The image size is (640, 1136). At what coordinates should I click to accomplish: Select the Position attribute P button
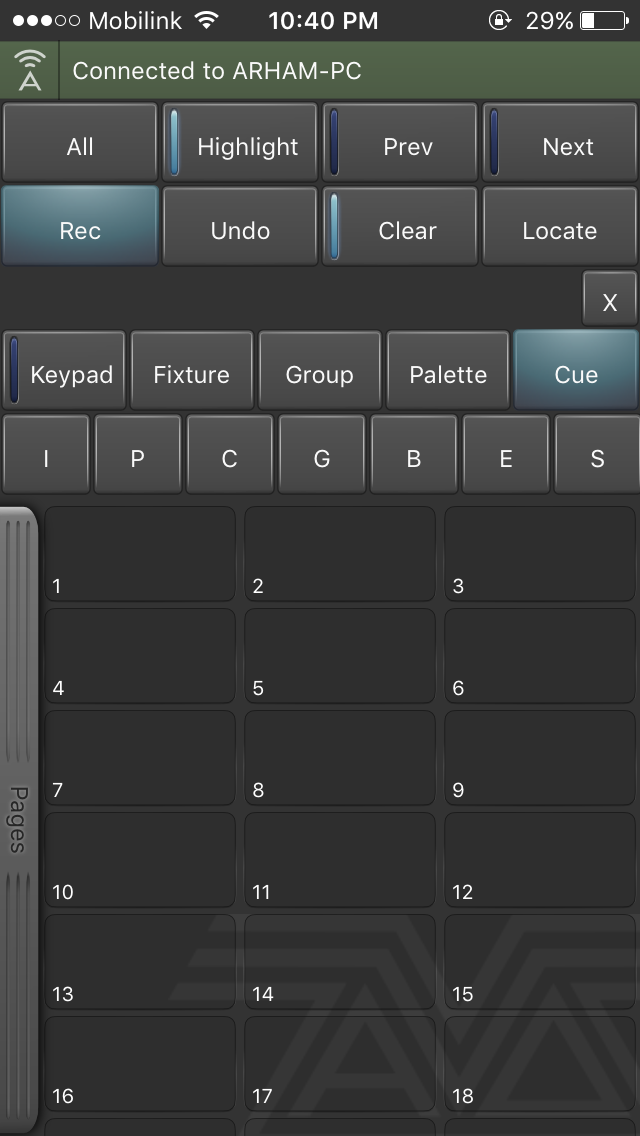(138, 456)
